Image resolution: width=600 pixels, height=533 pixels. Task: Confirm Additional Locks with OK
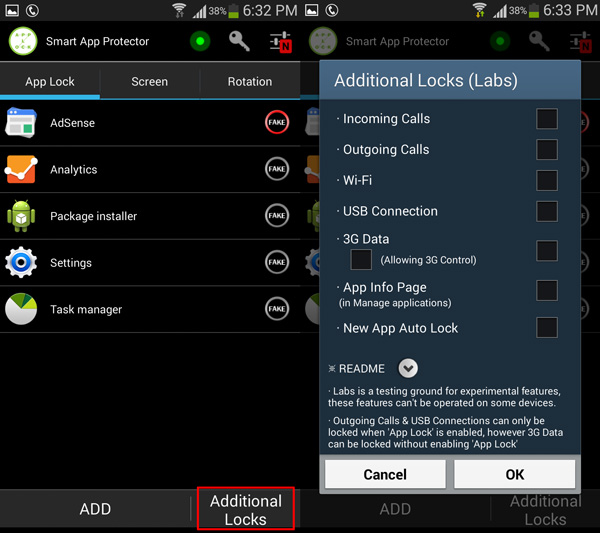(515, 474)
